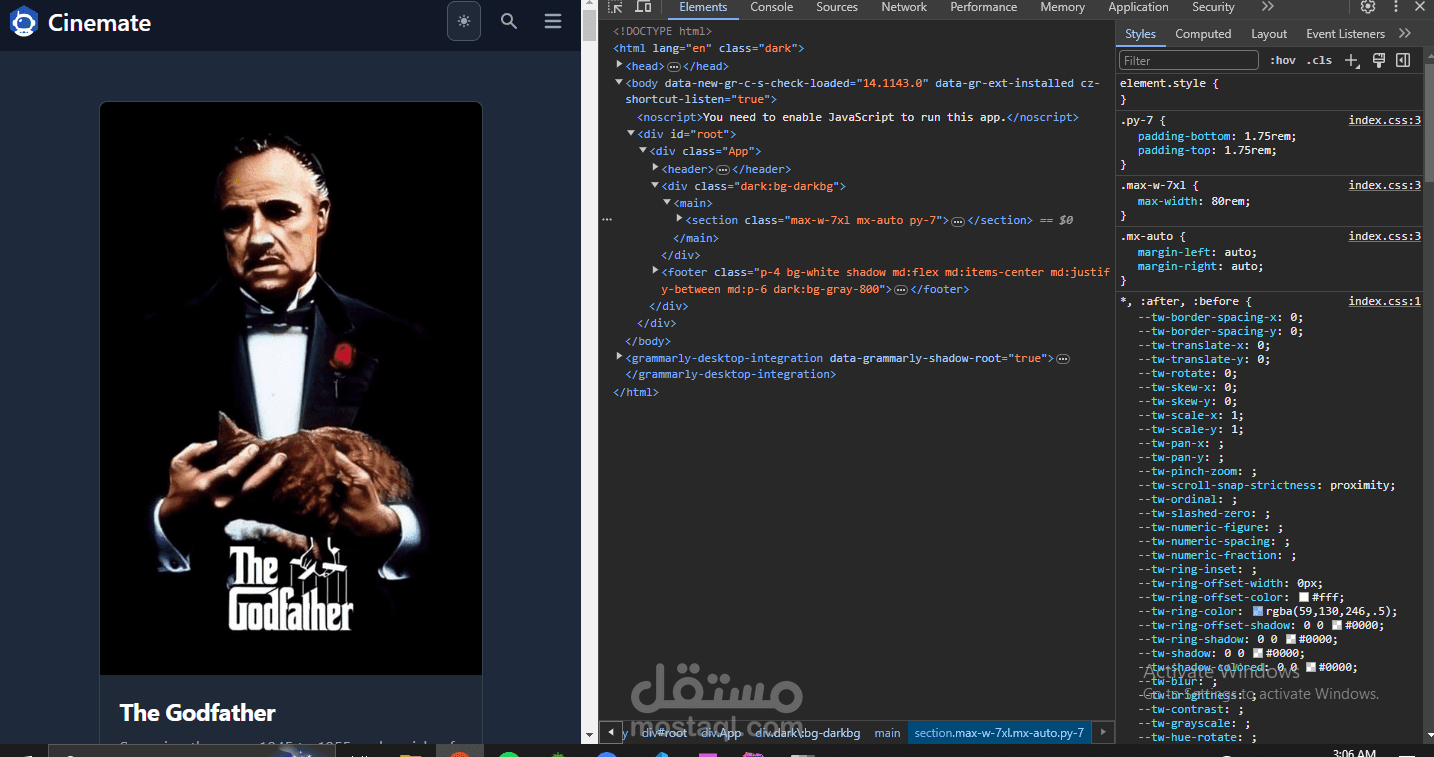Collapse the main element node
This screenshot has width=1434, height=757.
(x=668, y=202)
